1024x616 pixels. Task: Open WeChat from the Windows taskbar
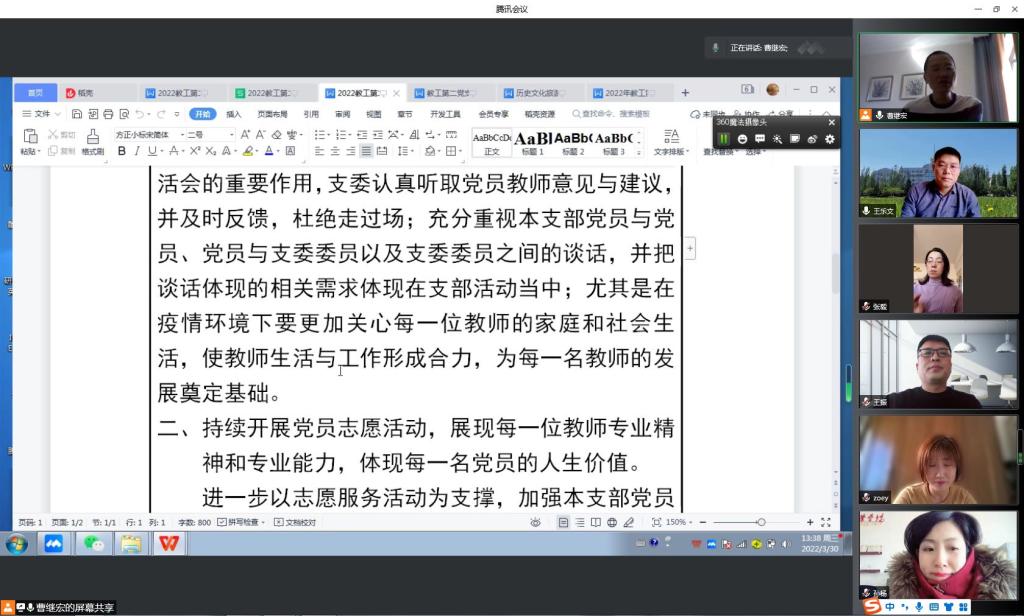pos(94,543)
